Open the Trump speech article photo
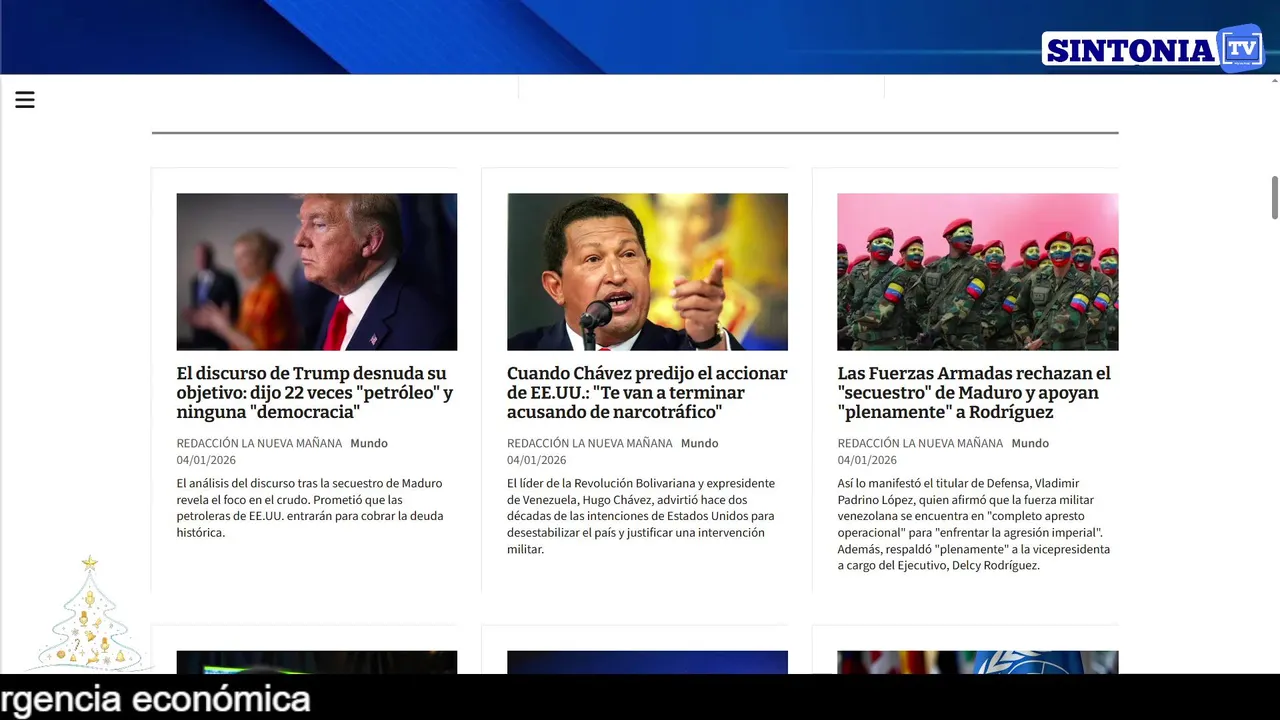The height and width of the screenshot is (720, 1280). pos(317,272)
